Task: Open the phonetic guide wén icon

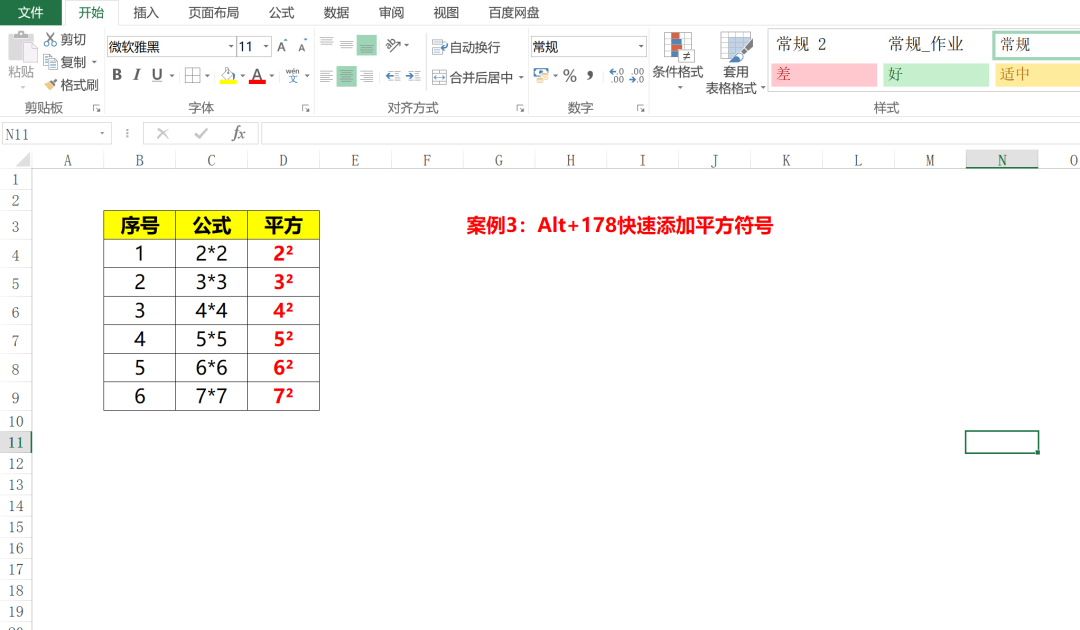Action: coord(293,75)
